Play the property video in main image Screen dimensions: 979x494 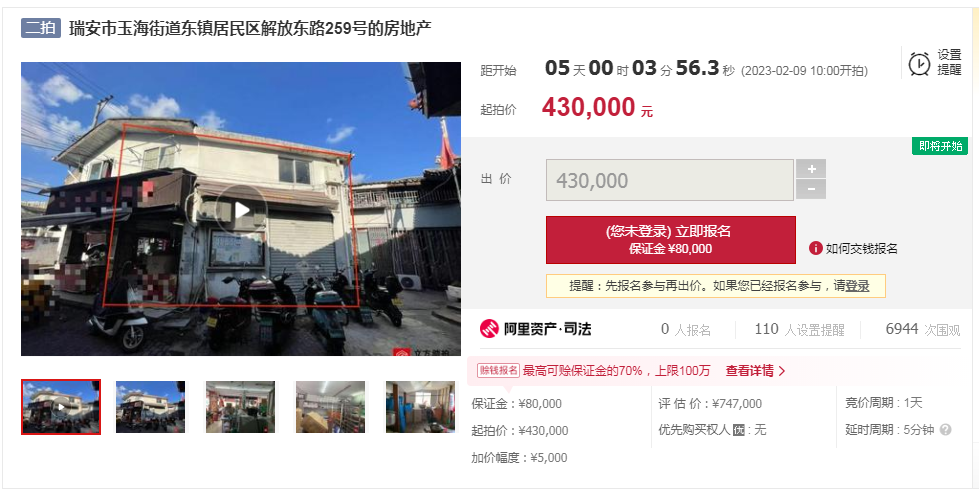tap(242, 210)
